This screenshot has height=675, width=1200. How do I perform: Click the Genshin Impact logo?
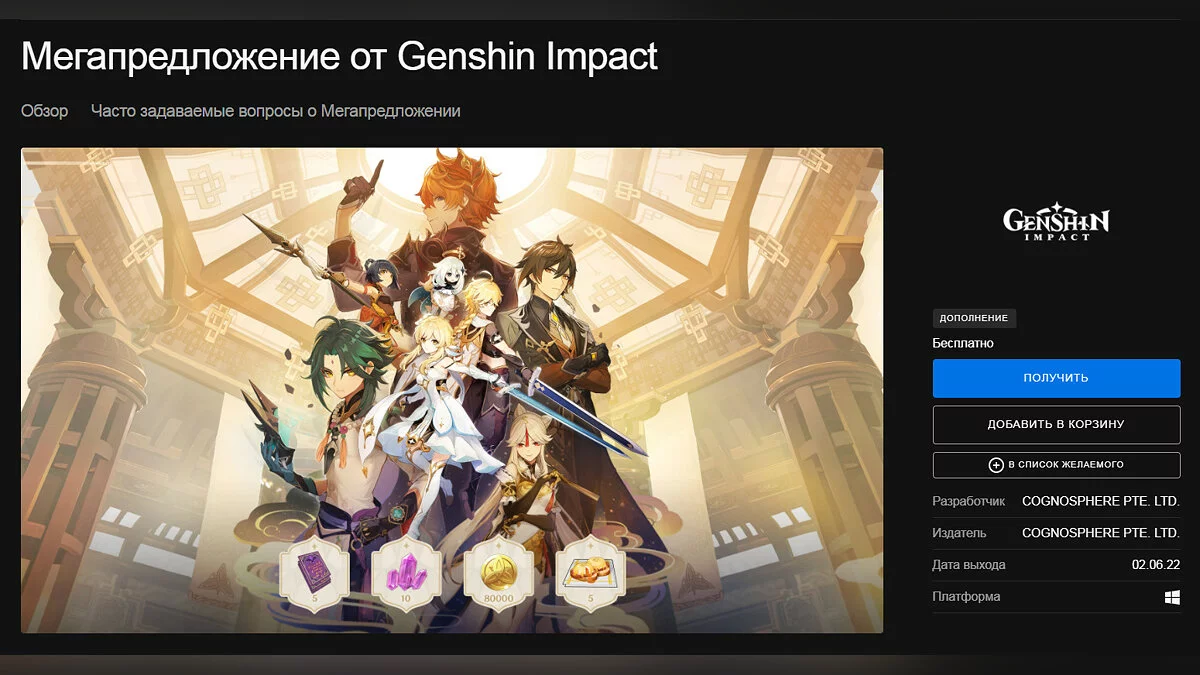[1056, 220]
